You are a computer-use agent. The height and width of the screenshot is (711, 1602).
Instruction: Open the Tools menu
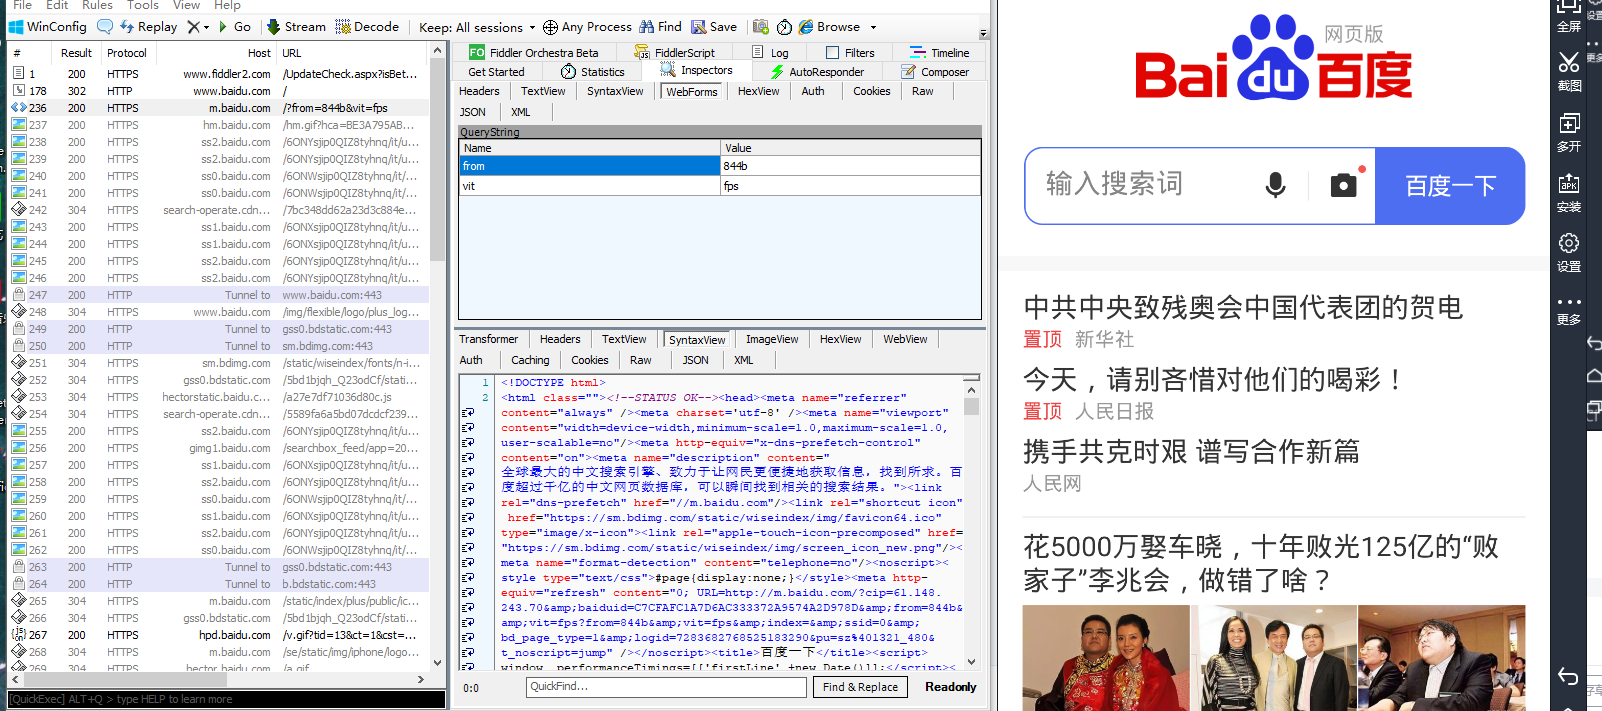click(x=143, y=5)
